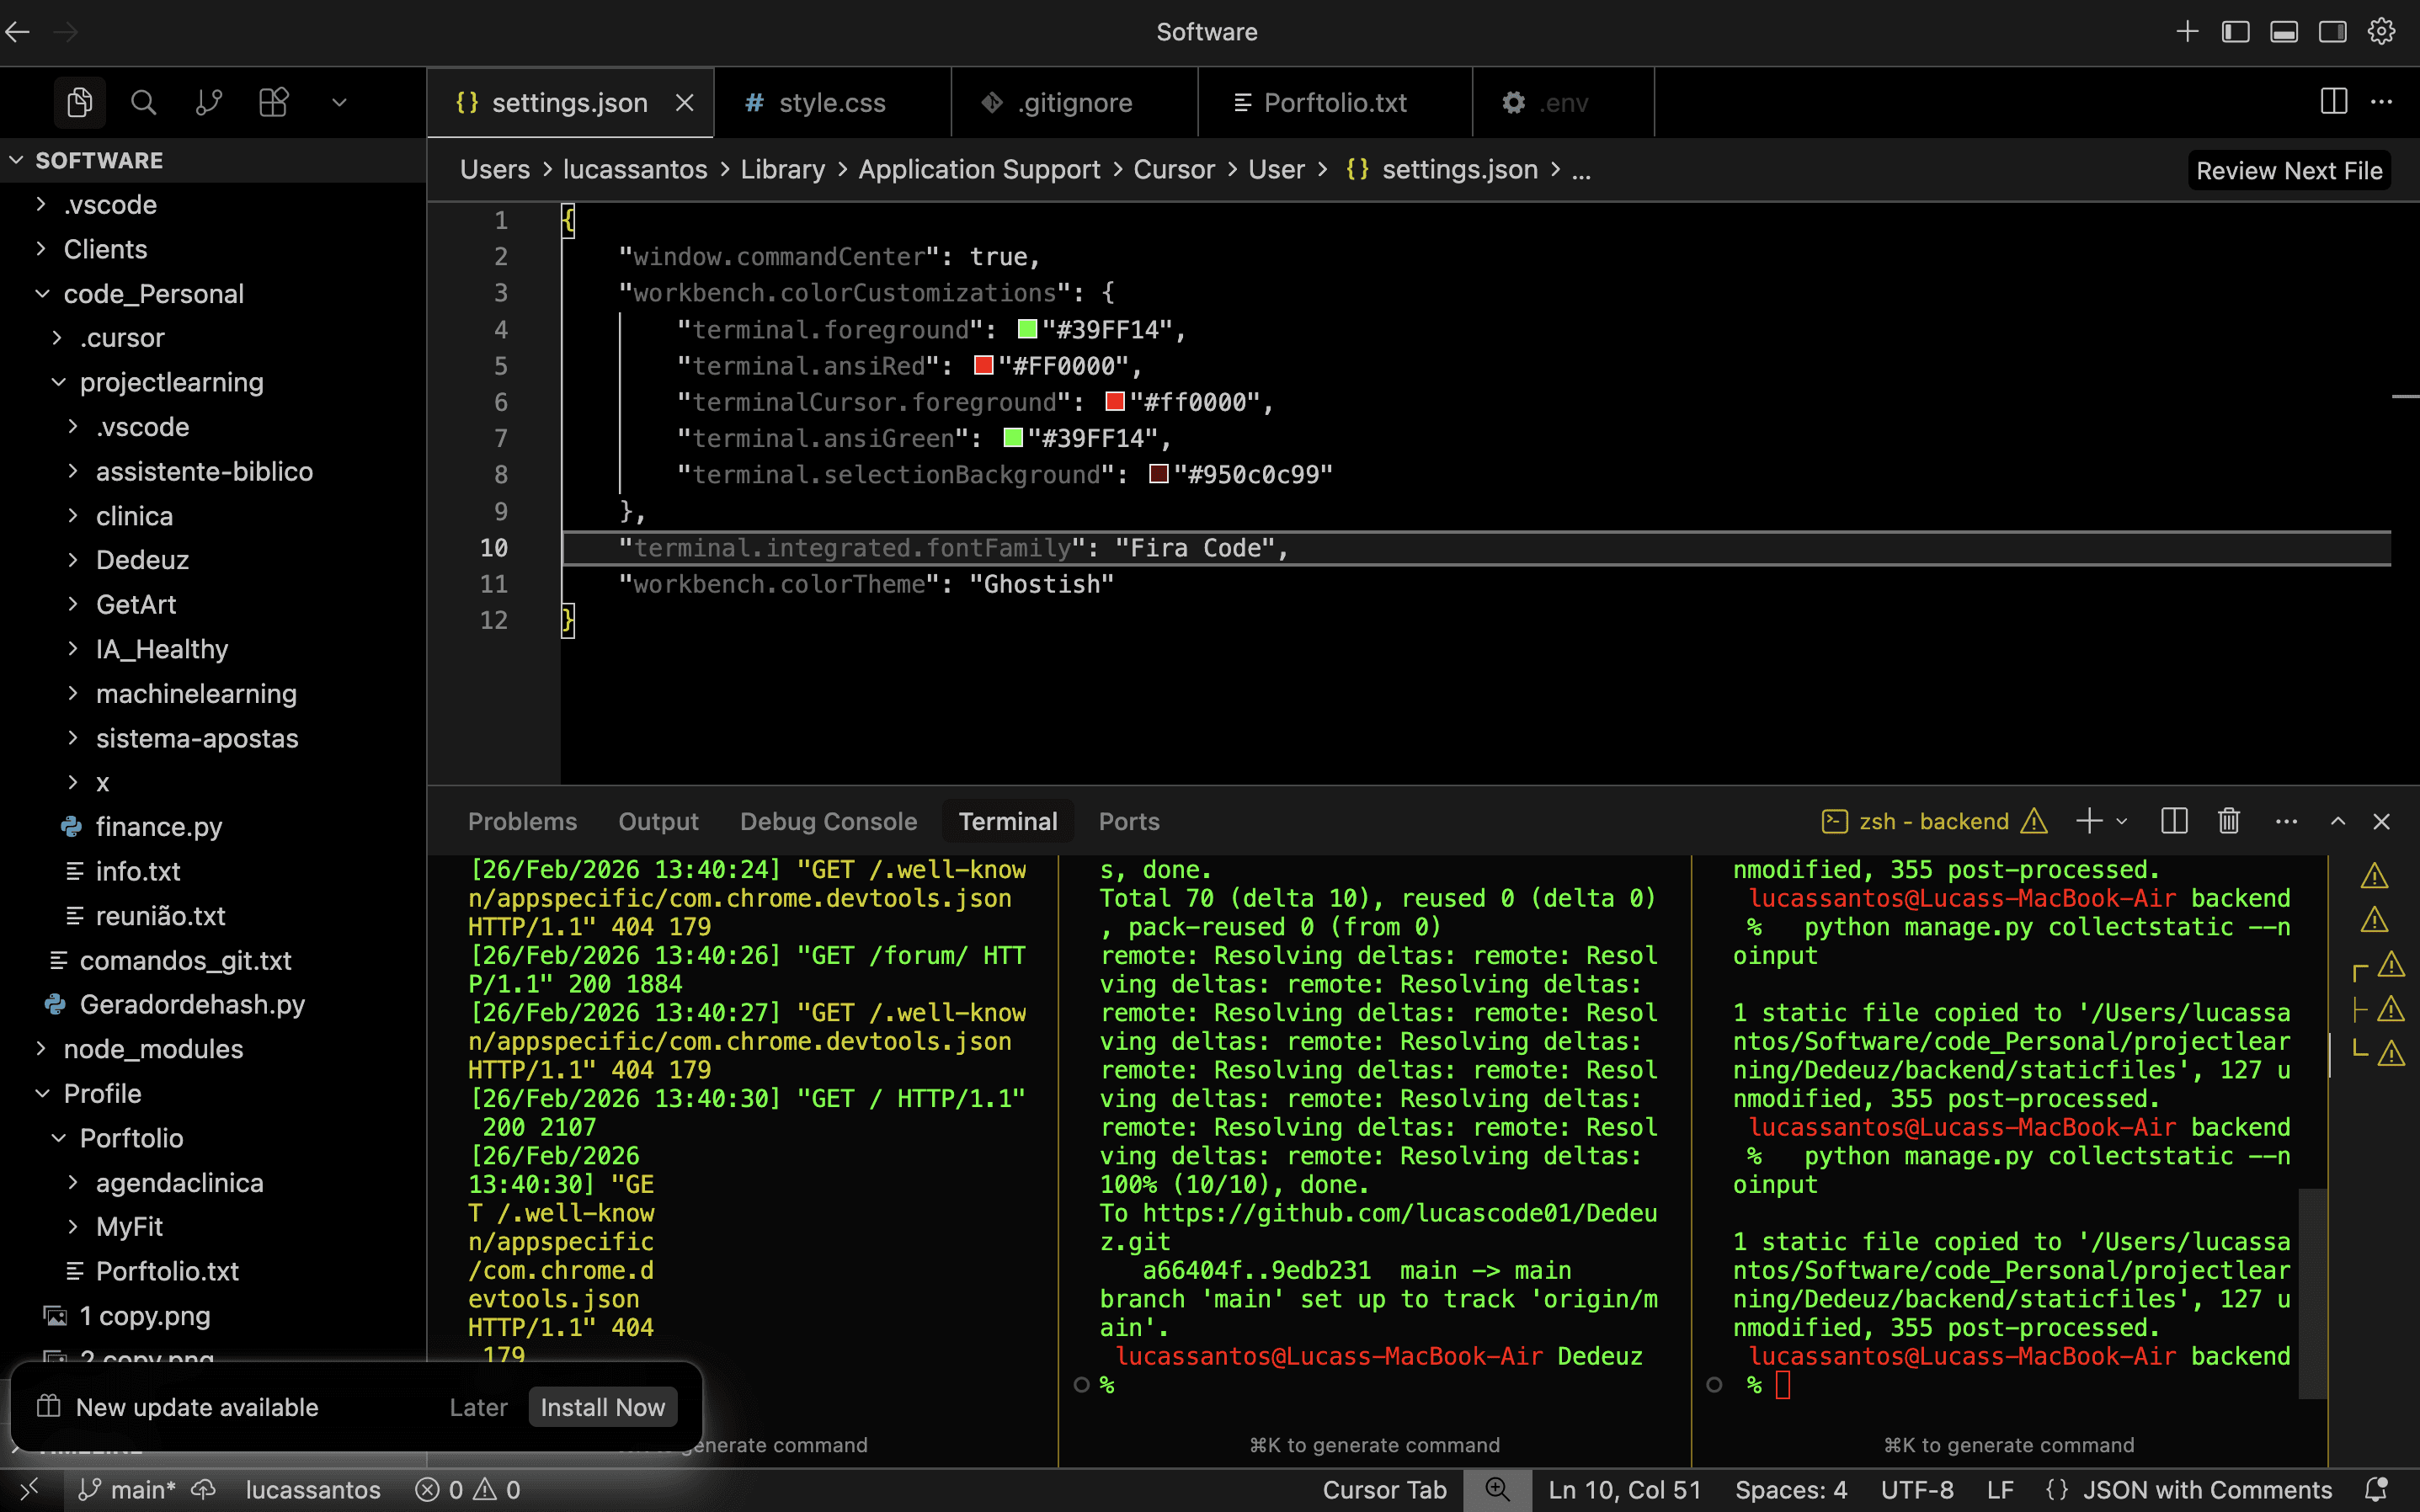Toggle the secondary sidebar layout button
Image resolution: width=2420 pixels, height=1512 pixels.
click(x=2332, y=32)
